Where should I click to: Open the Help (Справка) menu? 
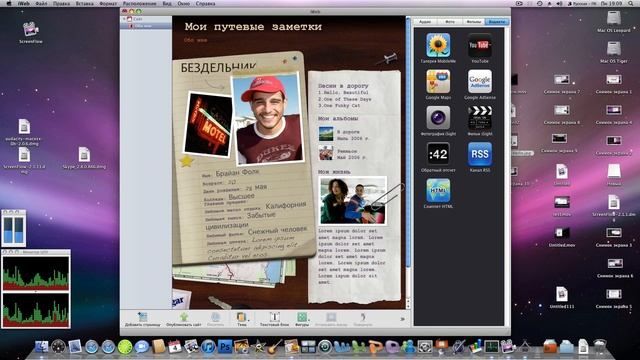coord(205,3)
